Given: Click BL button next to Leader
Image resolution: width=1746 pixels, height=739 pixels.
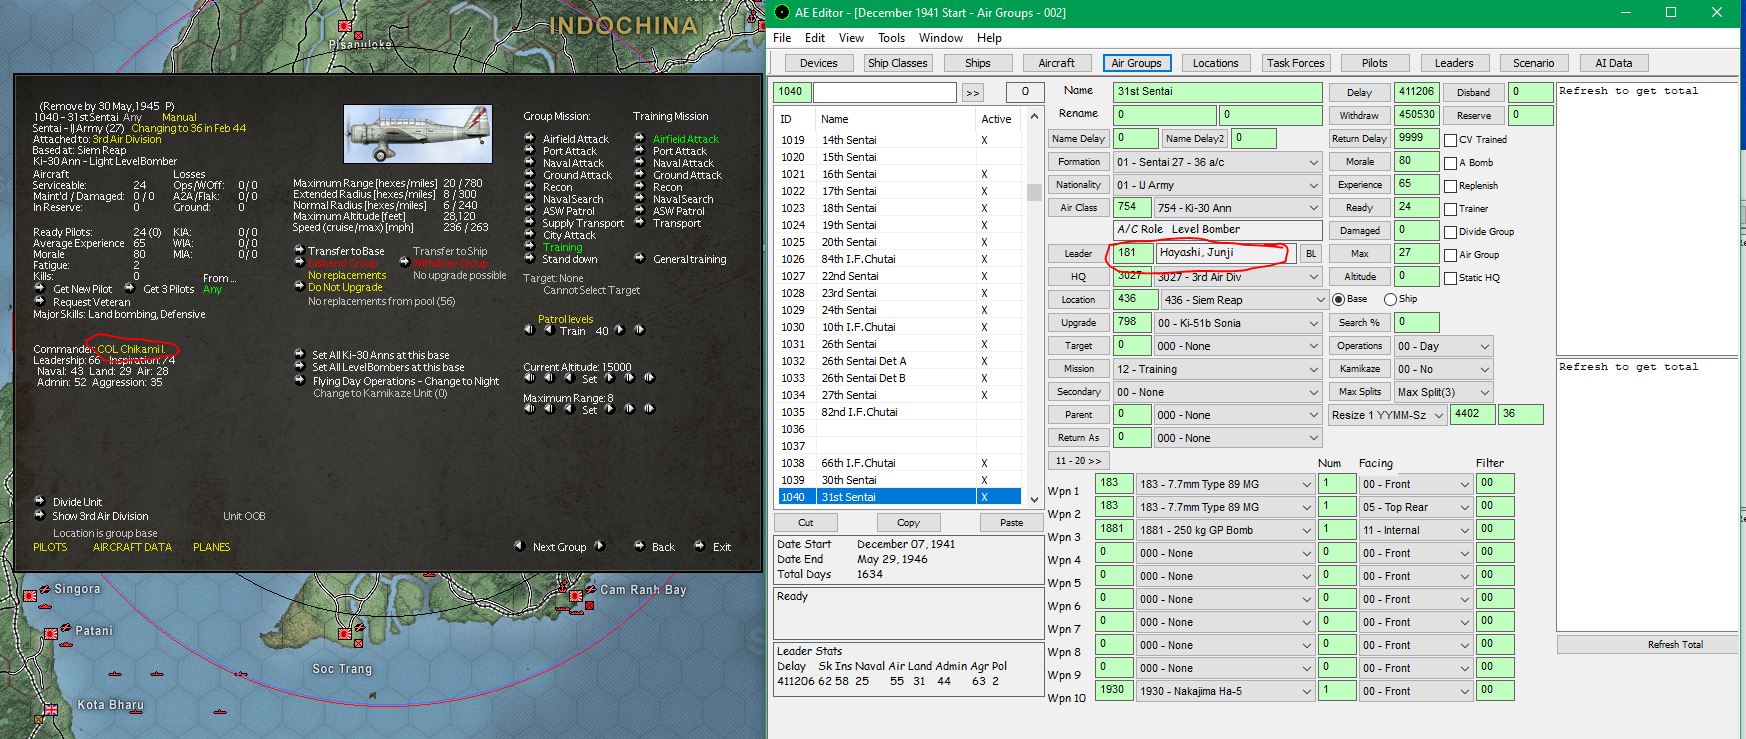Looking at the screenshot, I should point(1310,254).
